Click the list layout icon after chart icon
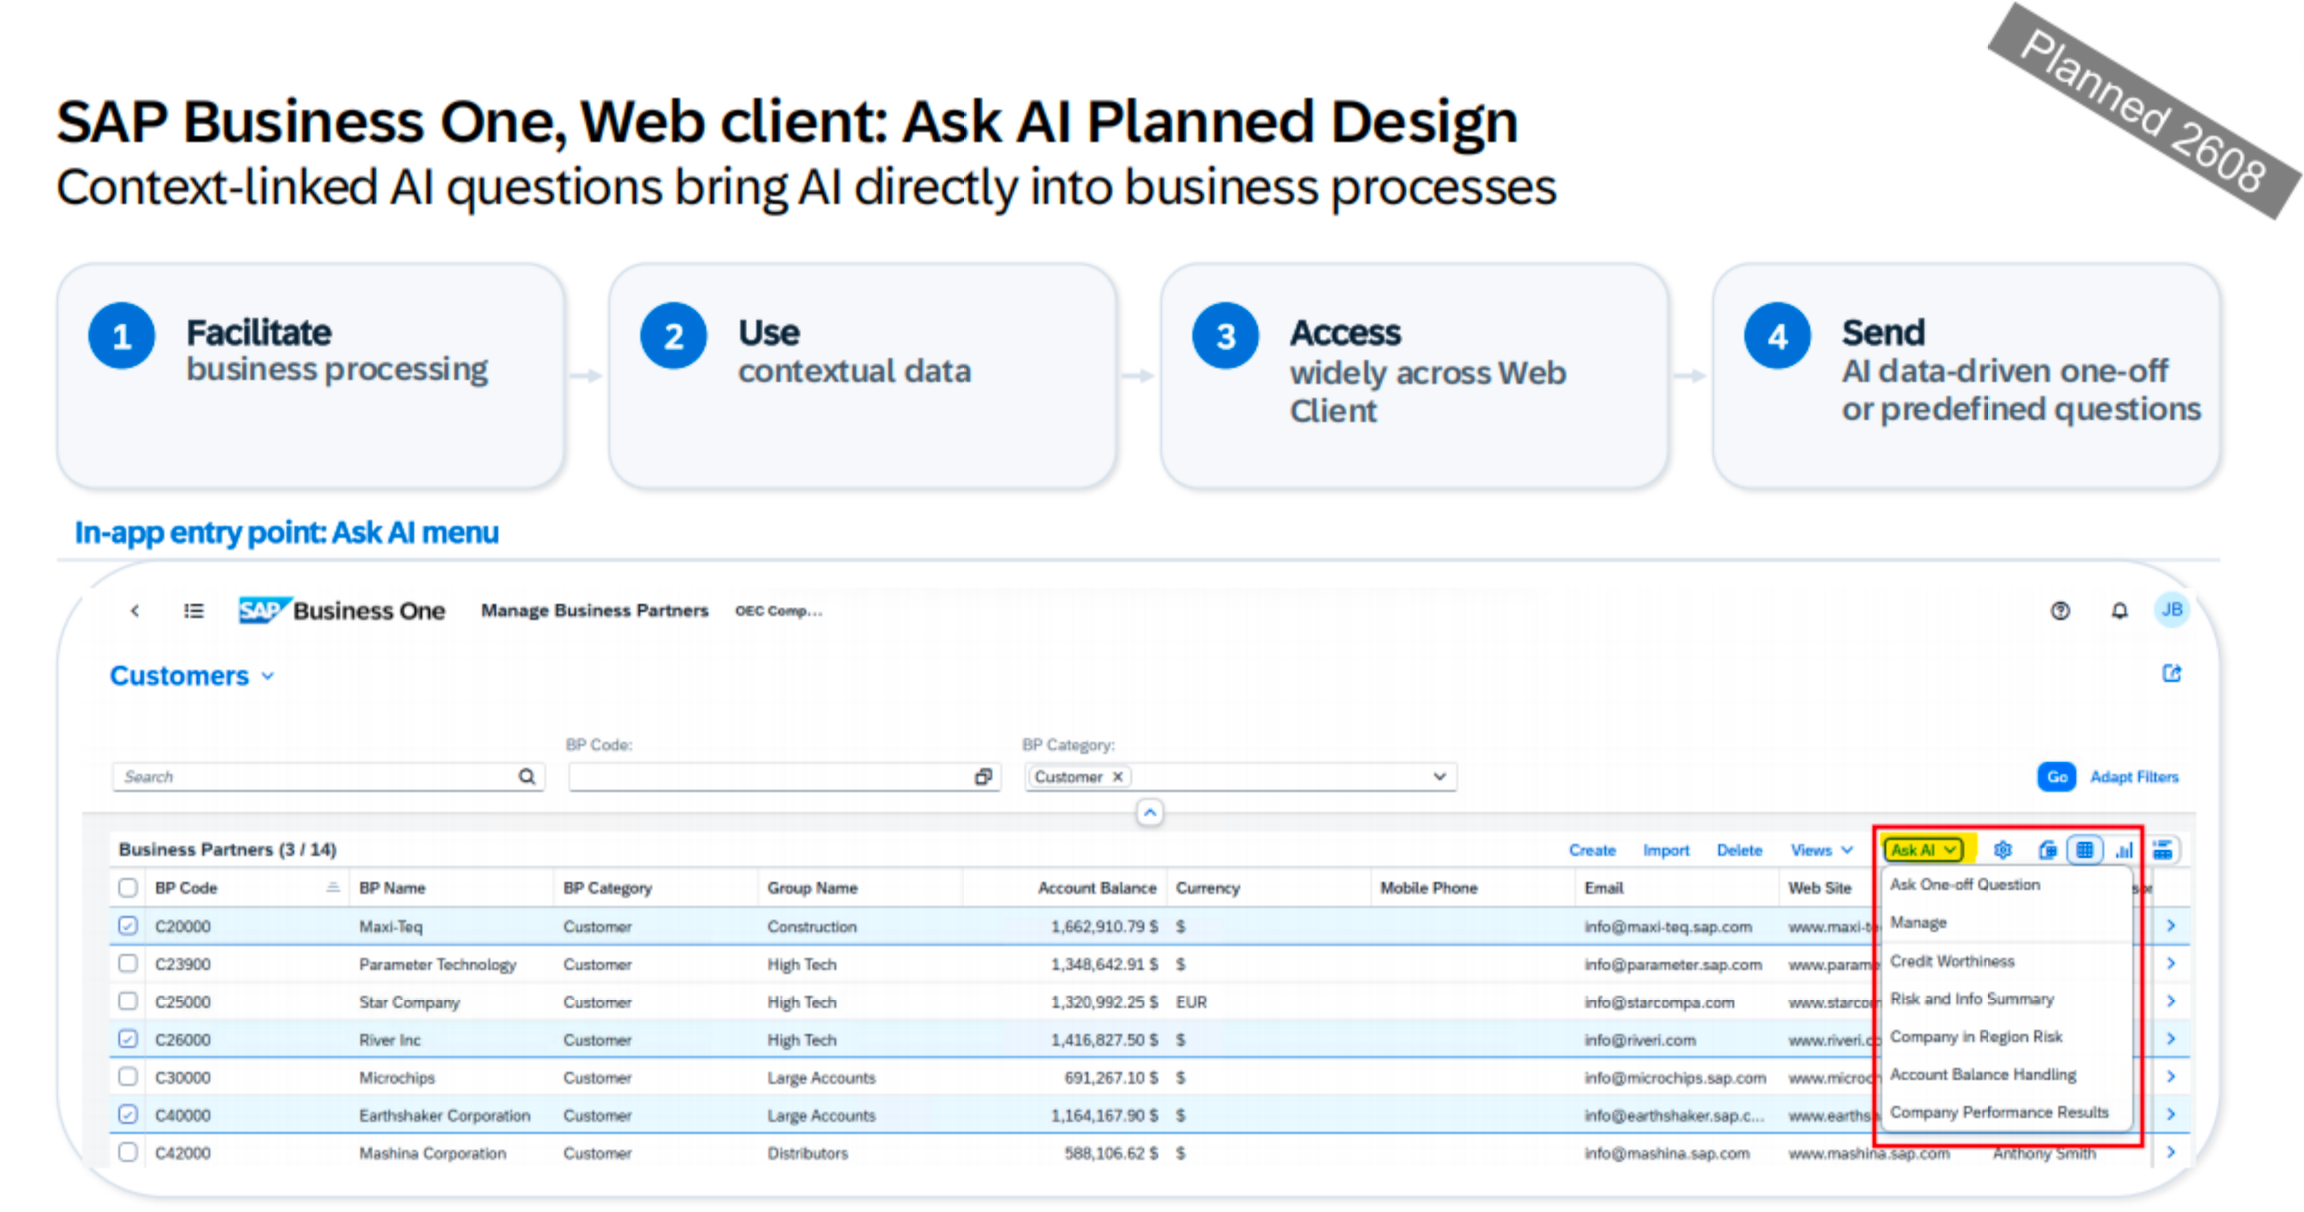 [x=2162, y=850]
